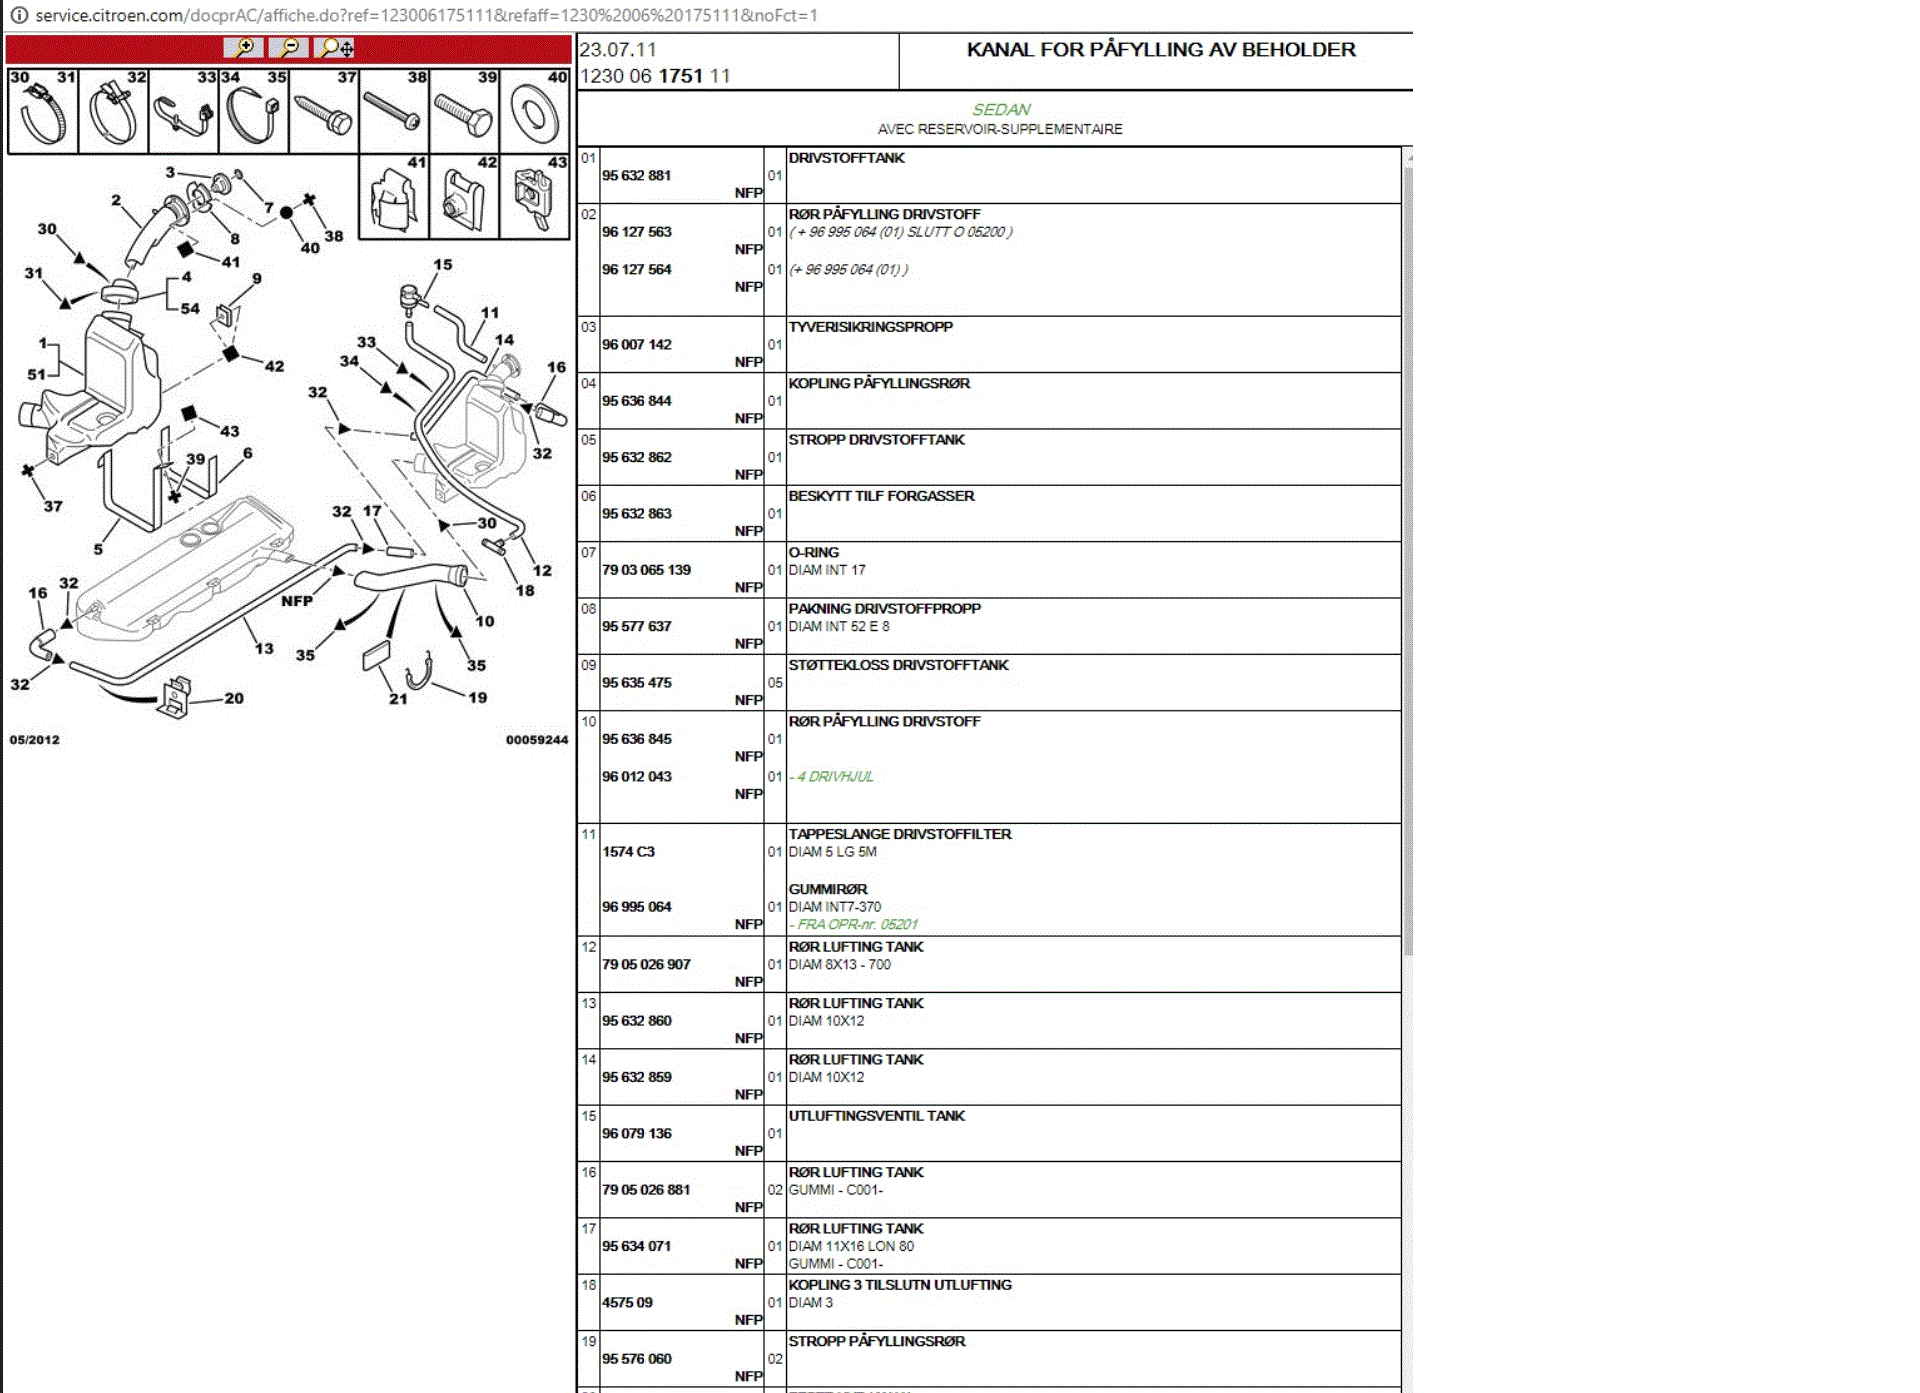Select clip thumbnail numbered 33
Screen dimensions: 1920x1393
(x=183, y=111)
